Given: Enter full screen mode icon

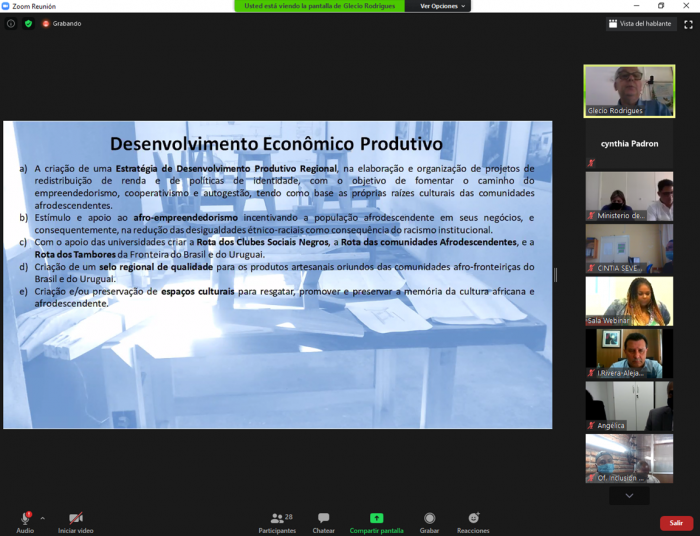Looking at the screenshot, I should pyautogui.click(x=688, y=24).
